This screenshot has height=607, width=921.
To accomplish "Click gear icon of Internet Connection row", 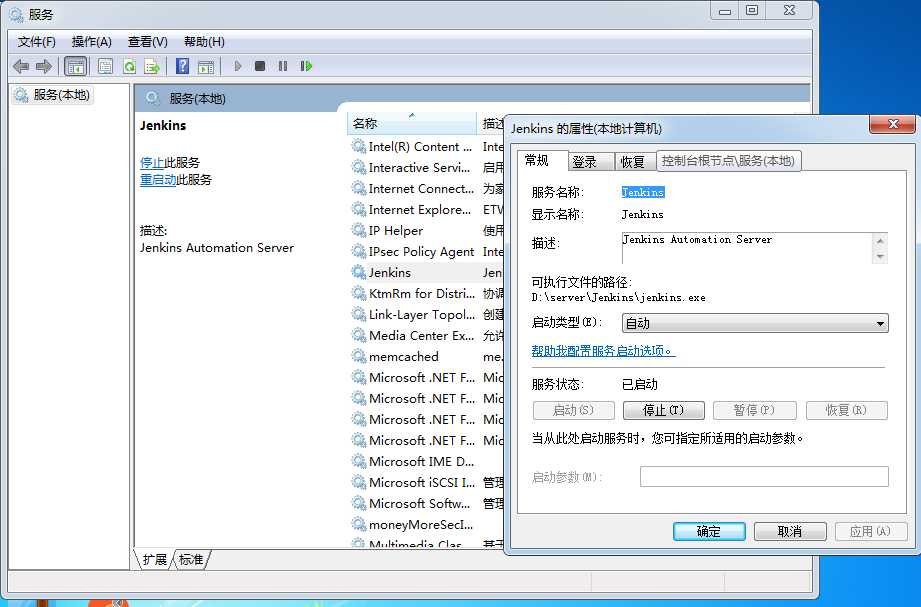I will pyautogui.click(x=358, y=189).
